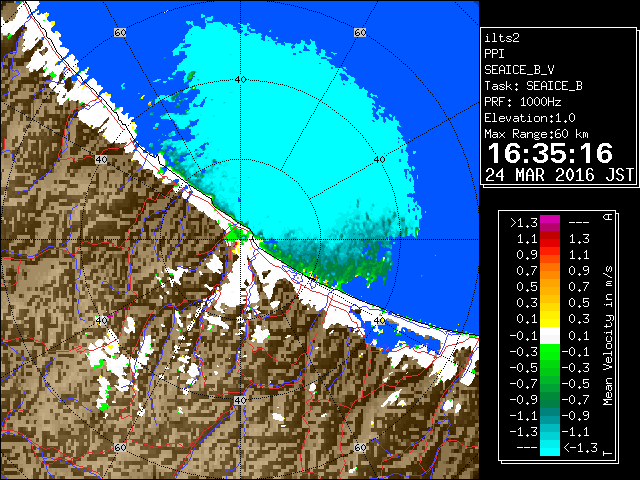
Task: Click the magenta swatch at the legend top
Action: [550, 223]
